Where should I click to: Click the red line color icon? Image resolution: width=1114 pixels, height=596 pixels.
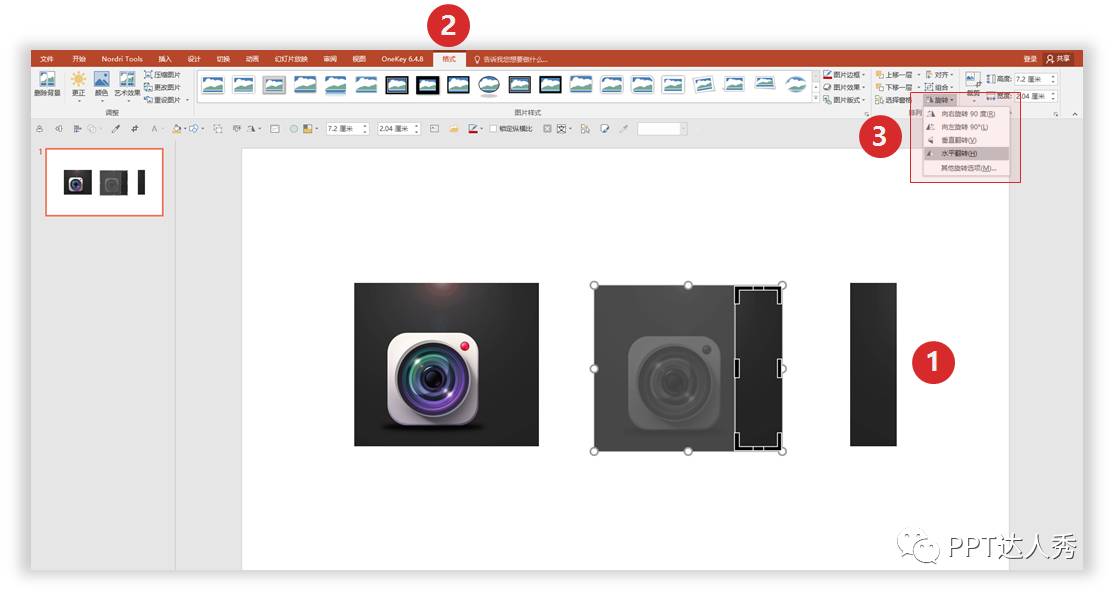[472, 129]
